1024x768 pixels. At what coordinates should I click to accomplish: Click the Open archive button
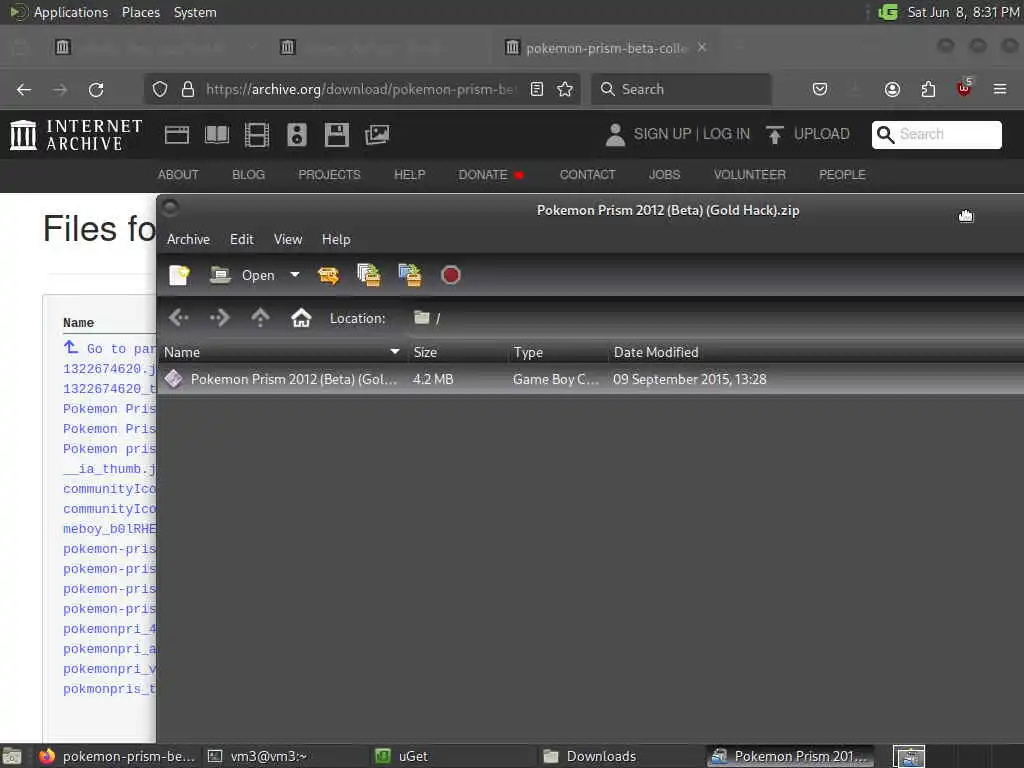[242, 275]
